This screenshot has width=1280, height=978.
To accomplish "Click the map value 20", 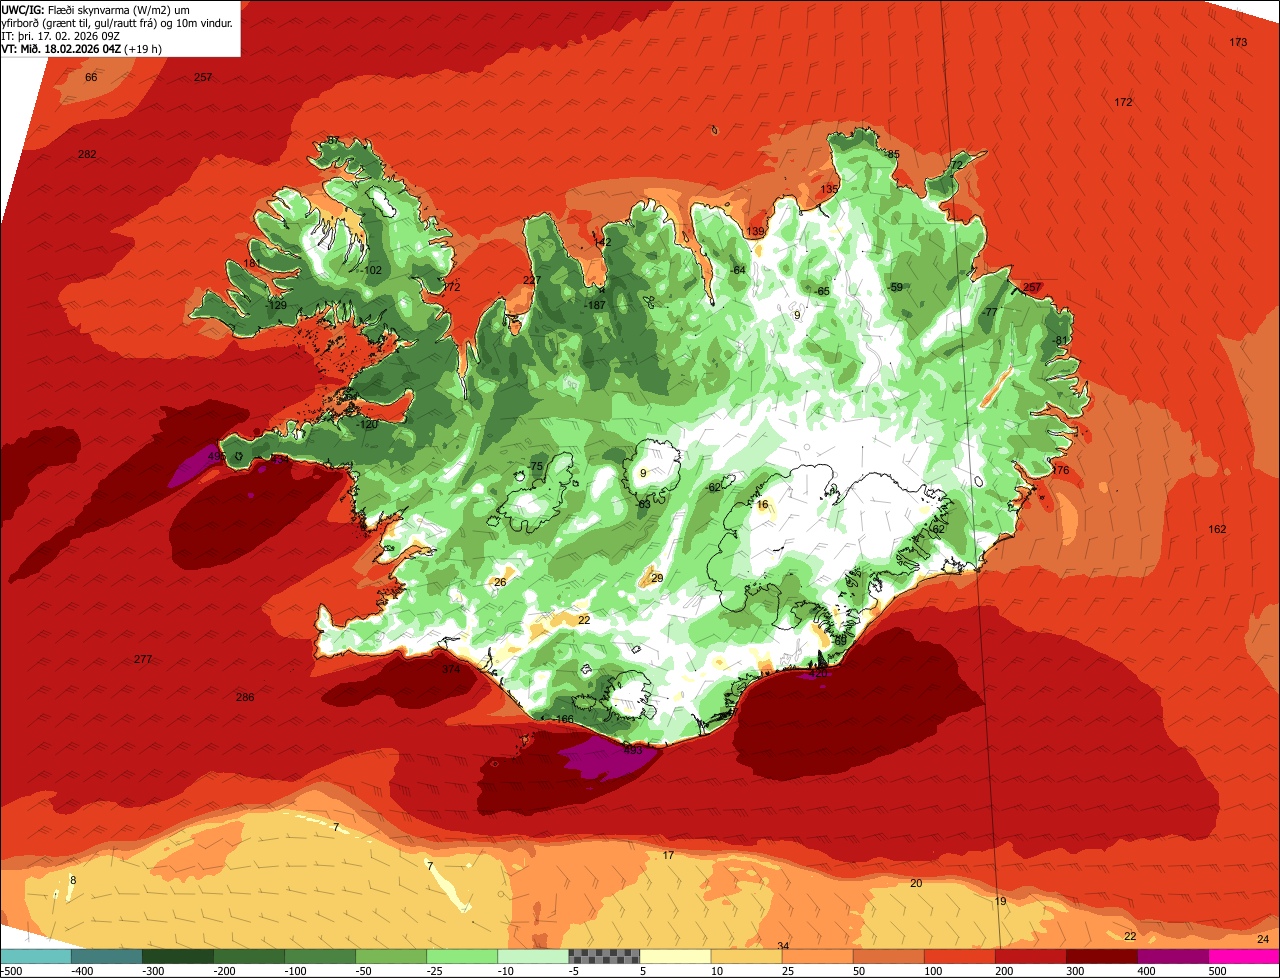I will [x=916, y=883].
